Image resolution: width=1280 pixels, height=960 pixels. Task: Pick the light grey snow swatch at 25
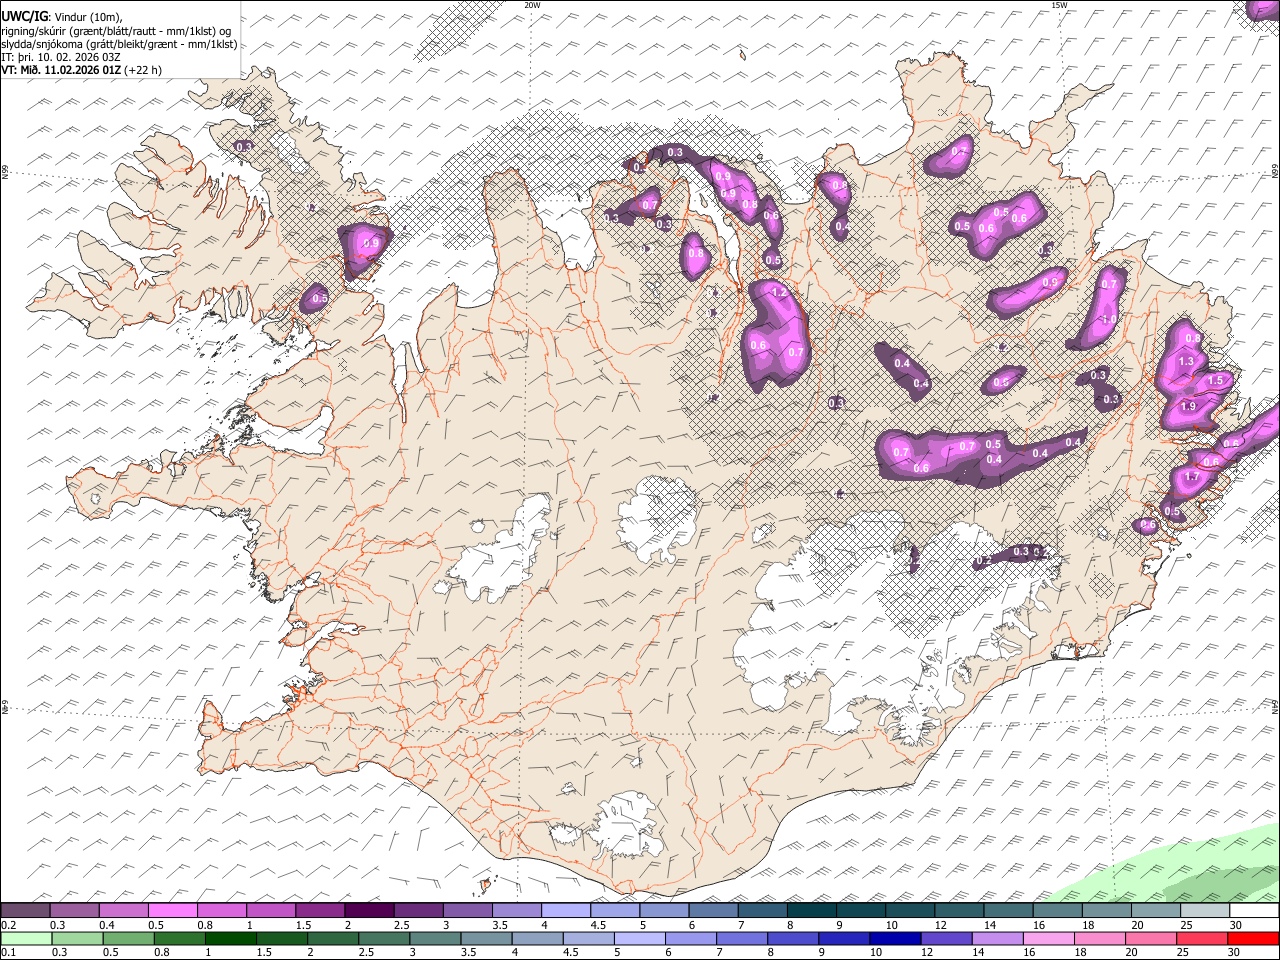pos(1204,910)
